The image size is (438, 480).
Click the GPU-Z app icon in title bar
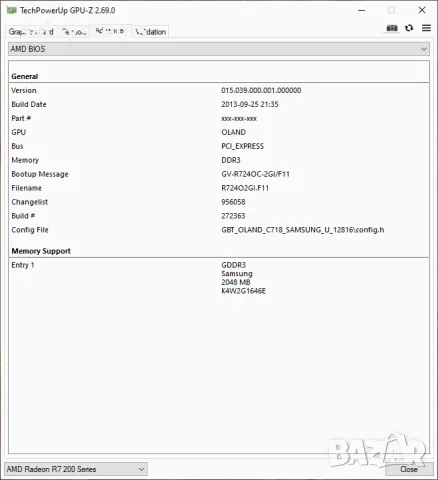pos(12,10)
